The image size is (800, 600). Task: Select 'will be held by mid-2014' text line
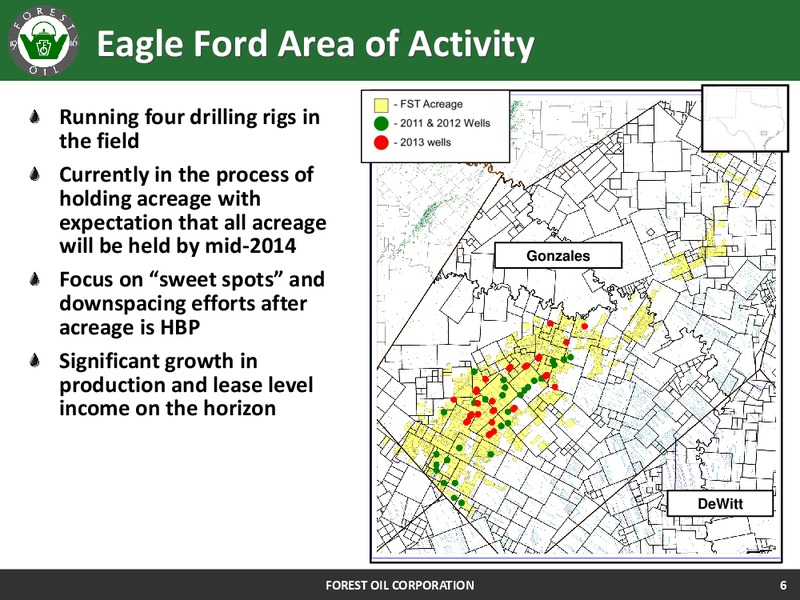178,246
